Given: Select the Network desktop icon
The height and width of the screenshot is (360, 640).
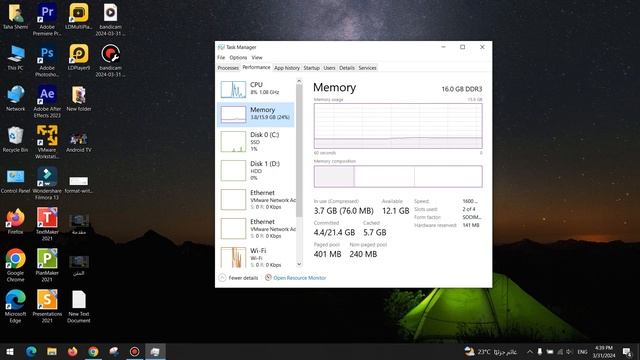Looking at the screenshot, I should click(15, 98).
